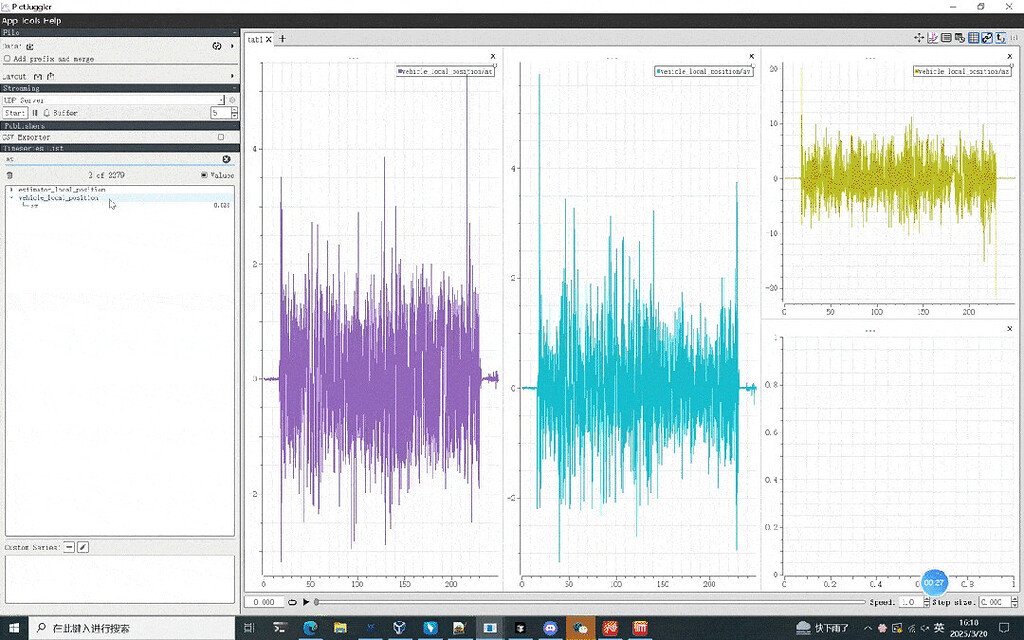Collapse the vehicle_local_position tree item

11,198
